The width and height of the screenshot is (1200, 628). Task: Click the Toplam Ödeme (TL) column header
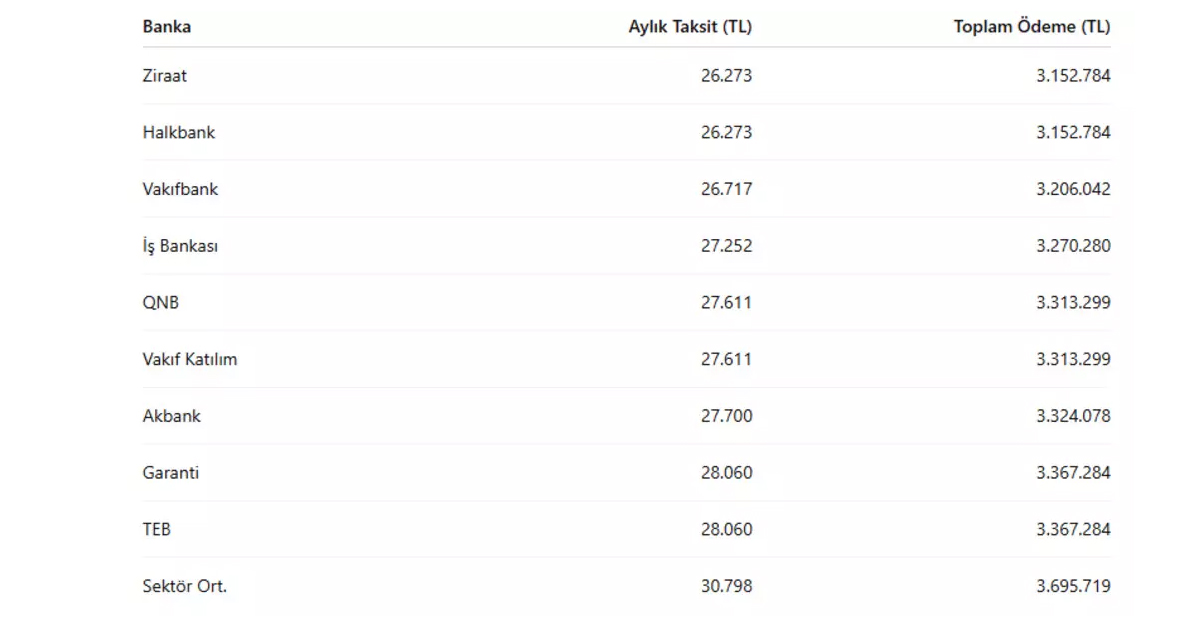1031,27
